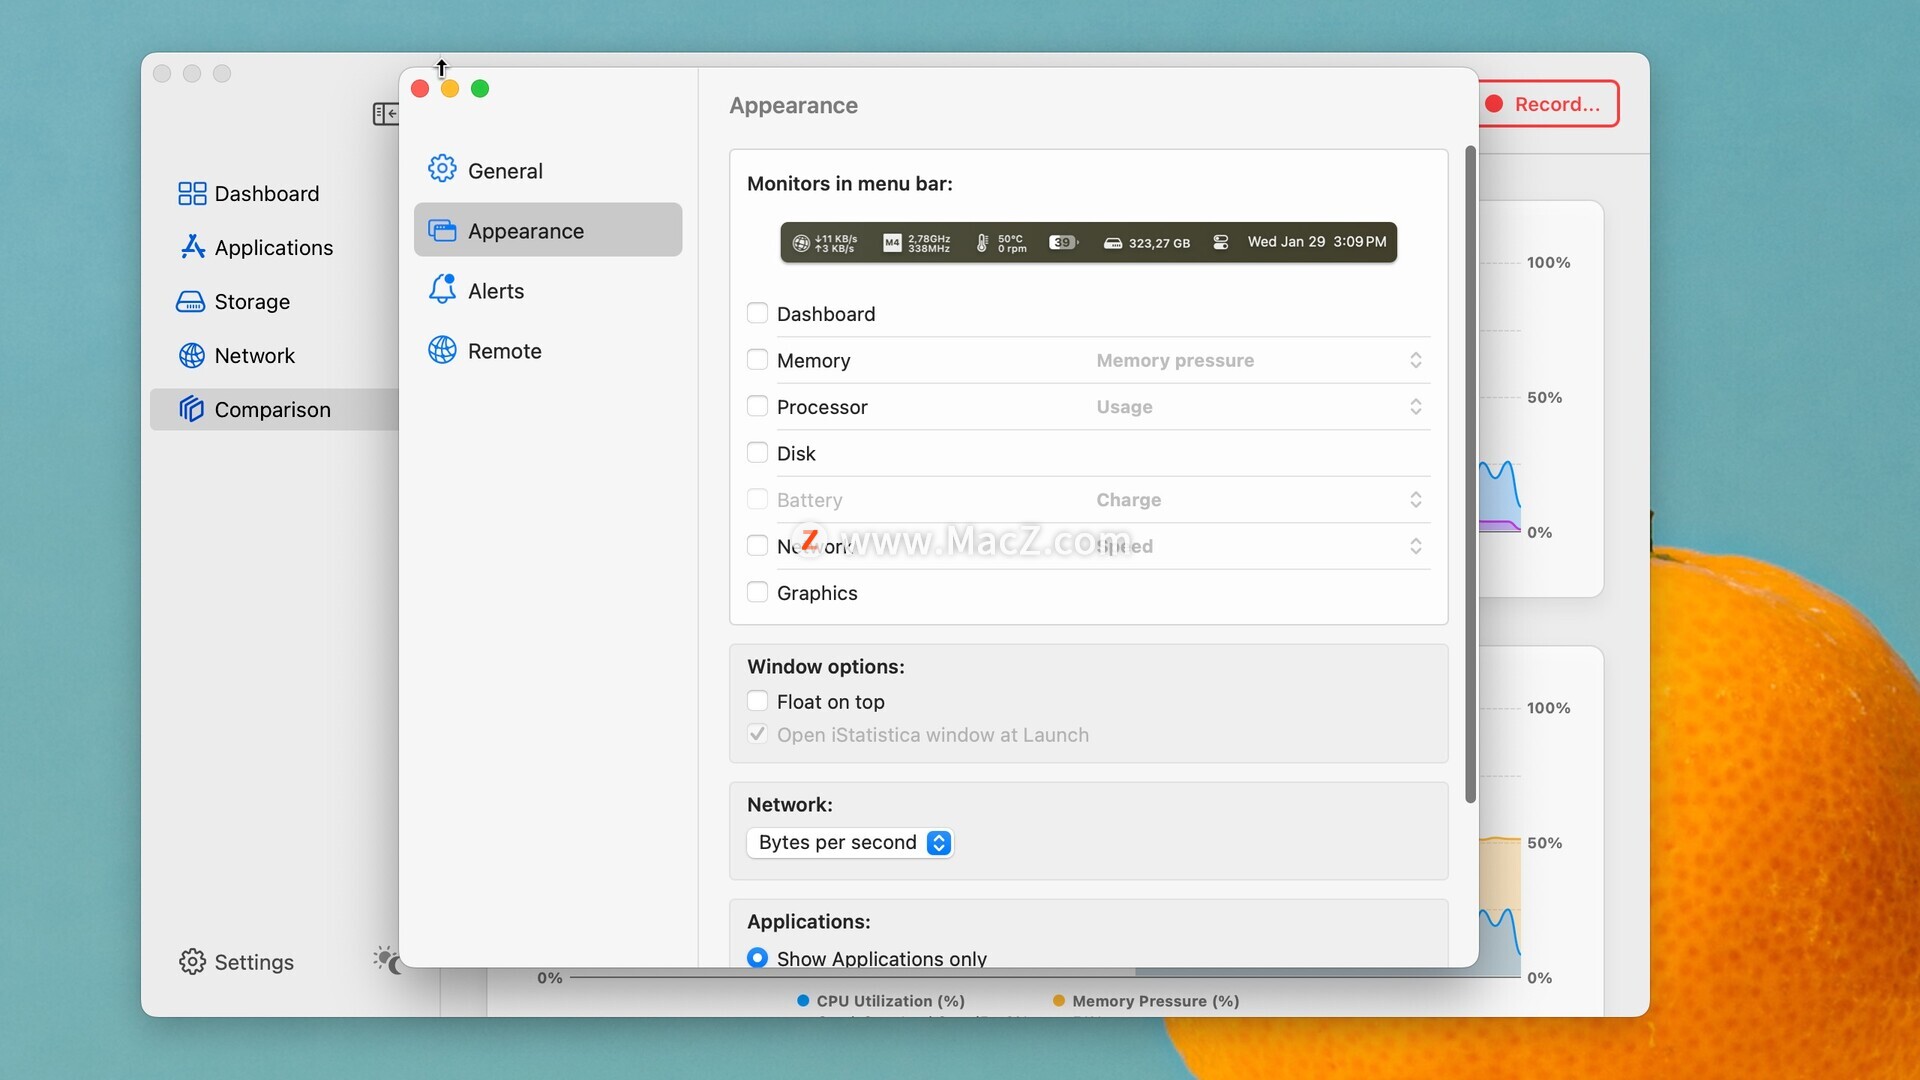Click the General gear icon in settings
Viewport: 1920px width, 1080px height.
pyautogui.click(x=442, y=169)
